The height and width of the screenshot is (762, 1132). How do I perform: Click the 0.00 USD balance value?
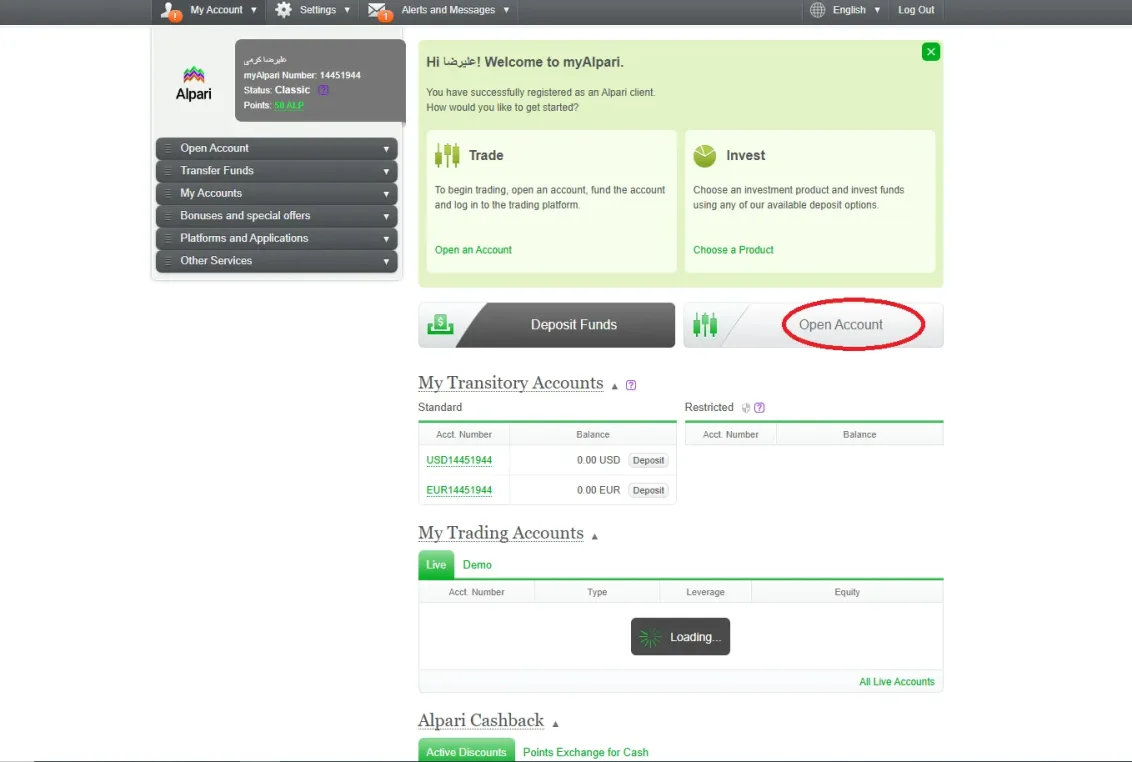(x=598, y=460)
